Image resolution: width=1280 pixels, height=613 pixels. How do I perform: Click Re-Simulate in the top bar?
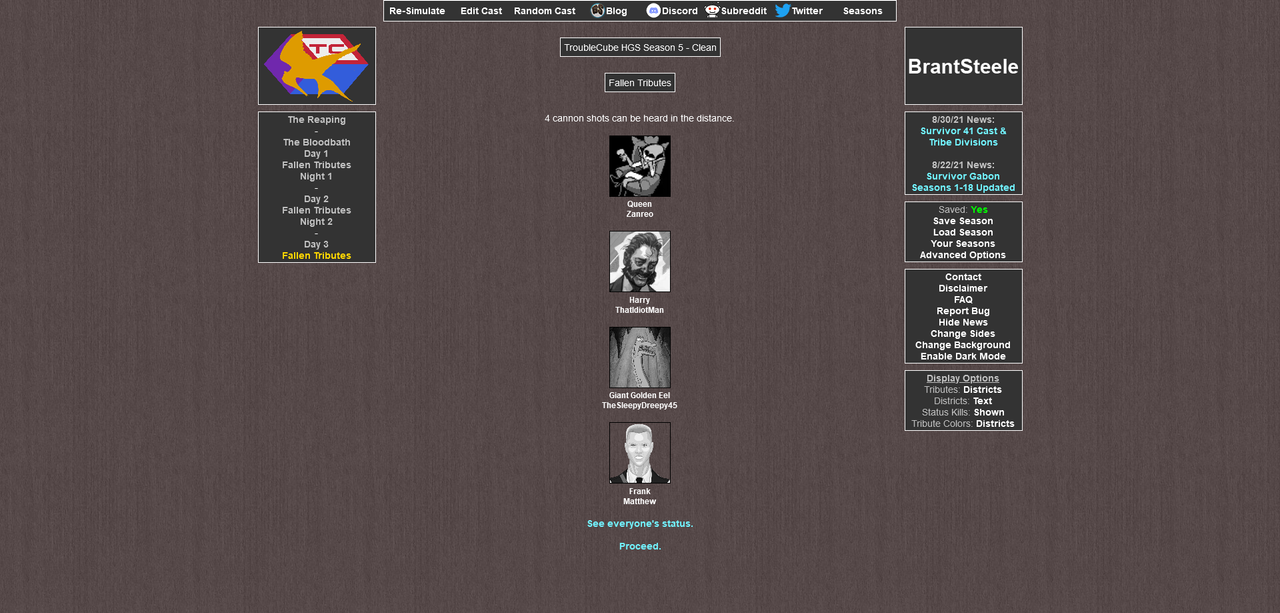pos(417,11)
